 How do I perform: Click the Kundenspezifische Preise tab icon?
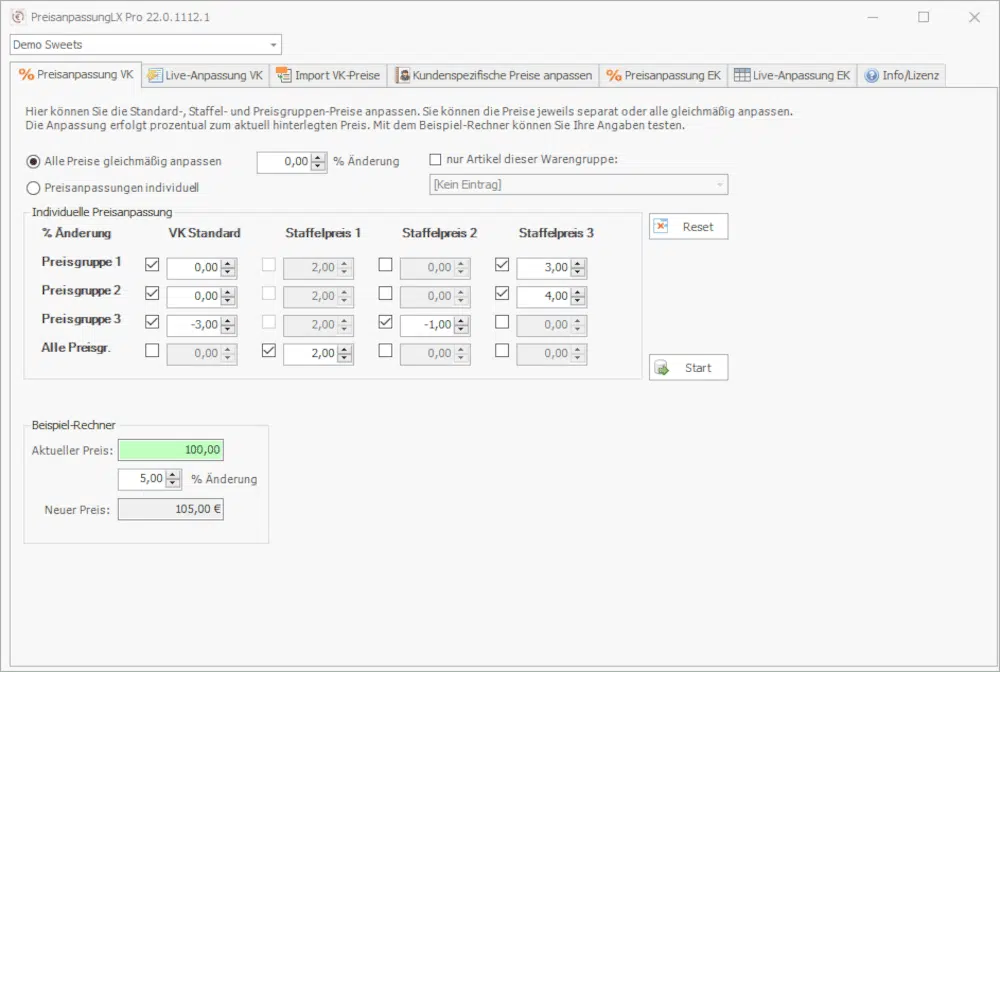pos(403,75)
